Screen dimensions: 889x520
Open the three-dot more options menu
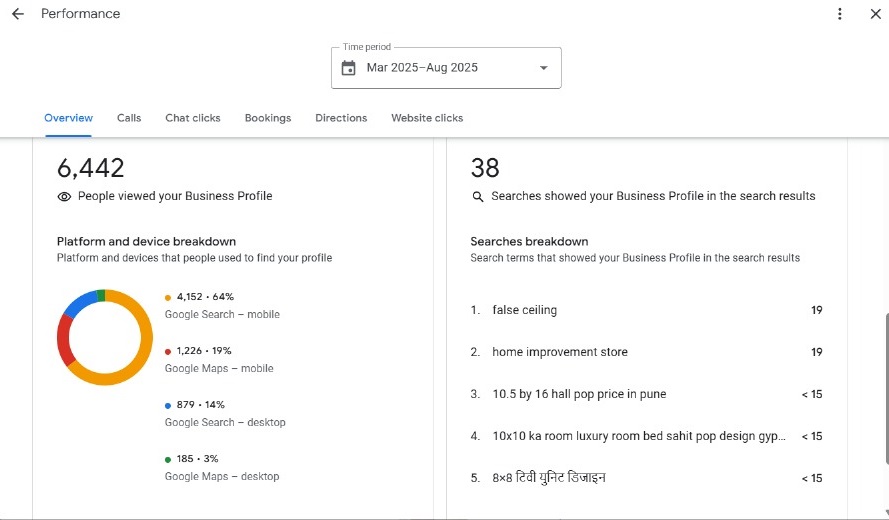click(x=840, y=14)
